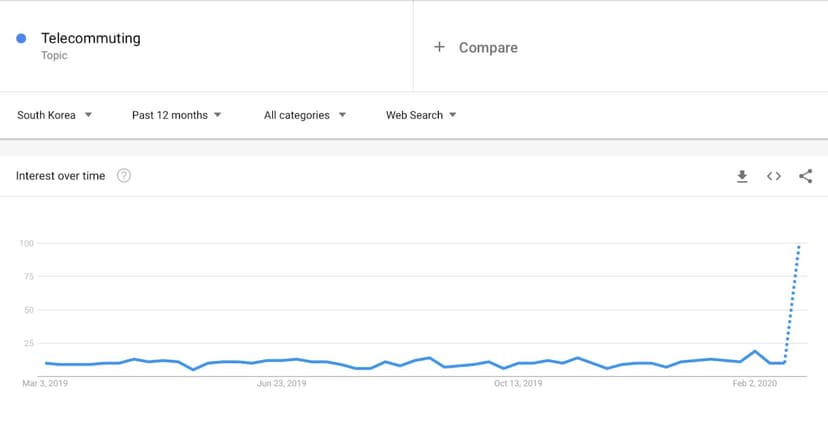Click the Feb 2, 2020 axis label
Image resolution: width=828 pixels, height=438 pixels.
click(755, 384)
